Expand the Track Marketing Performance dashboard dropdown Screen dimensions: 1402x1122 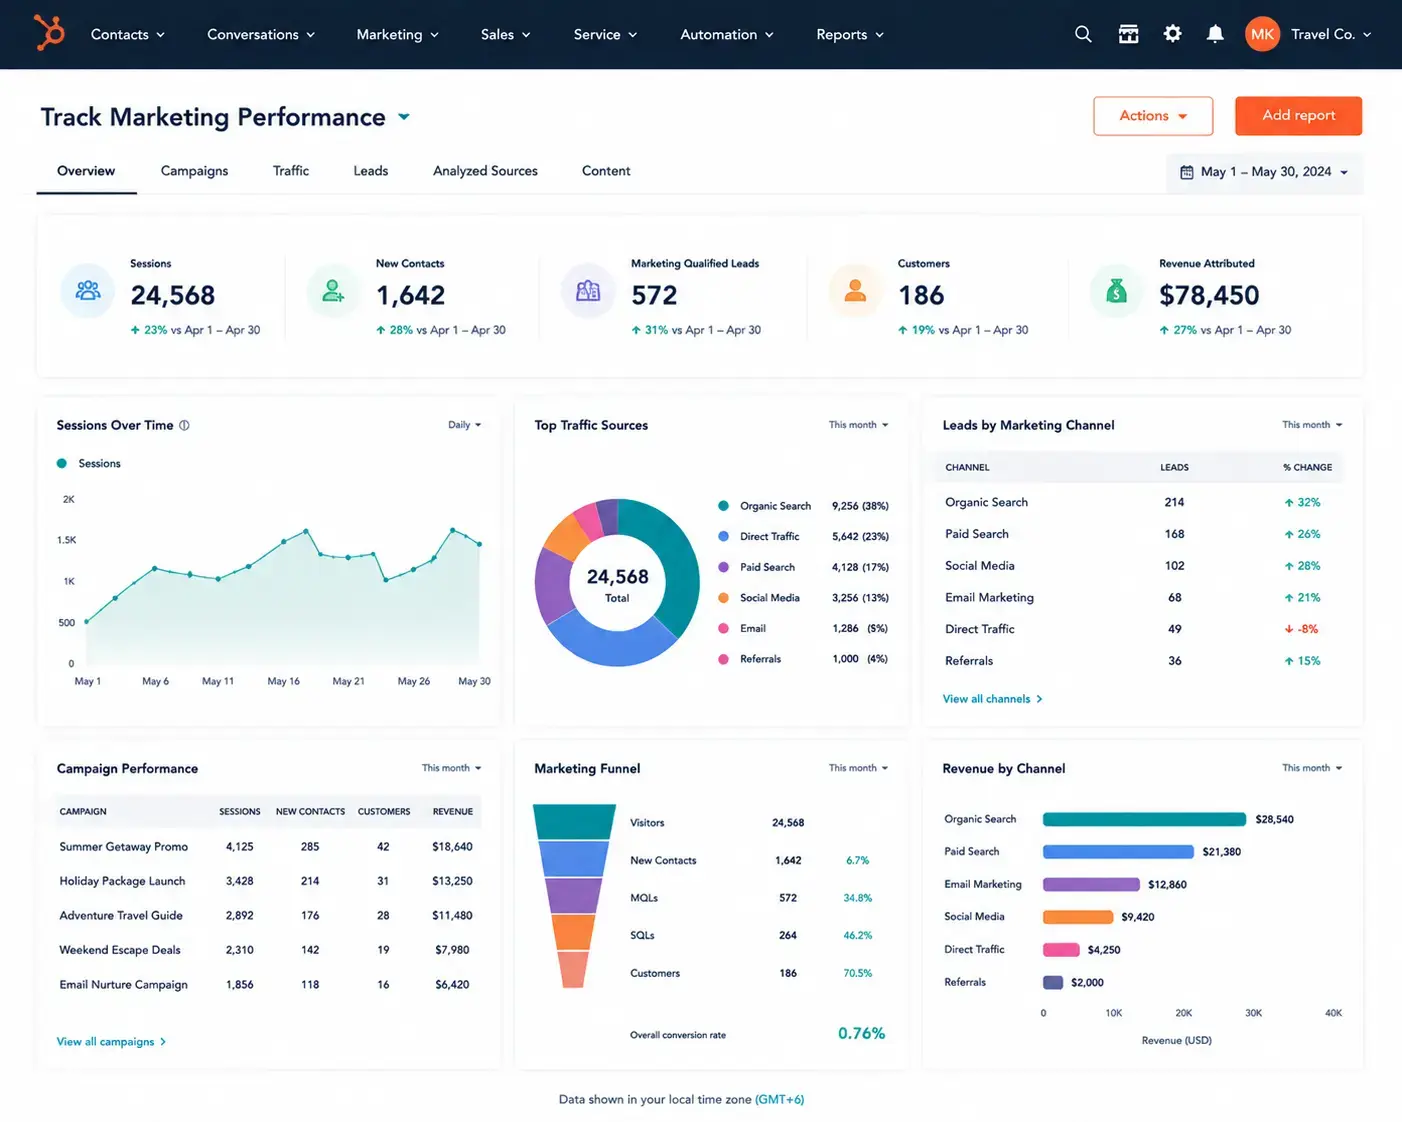point(404,117)
